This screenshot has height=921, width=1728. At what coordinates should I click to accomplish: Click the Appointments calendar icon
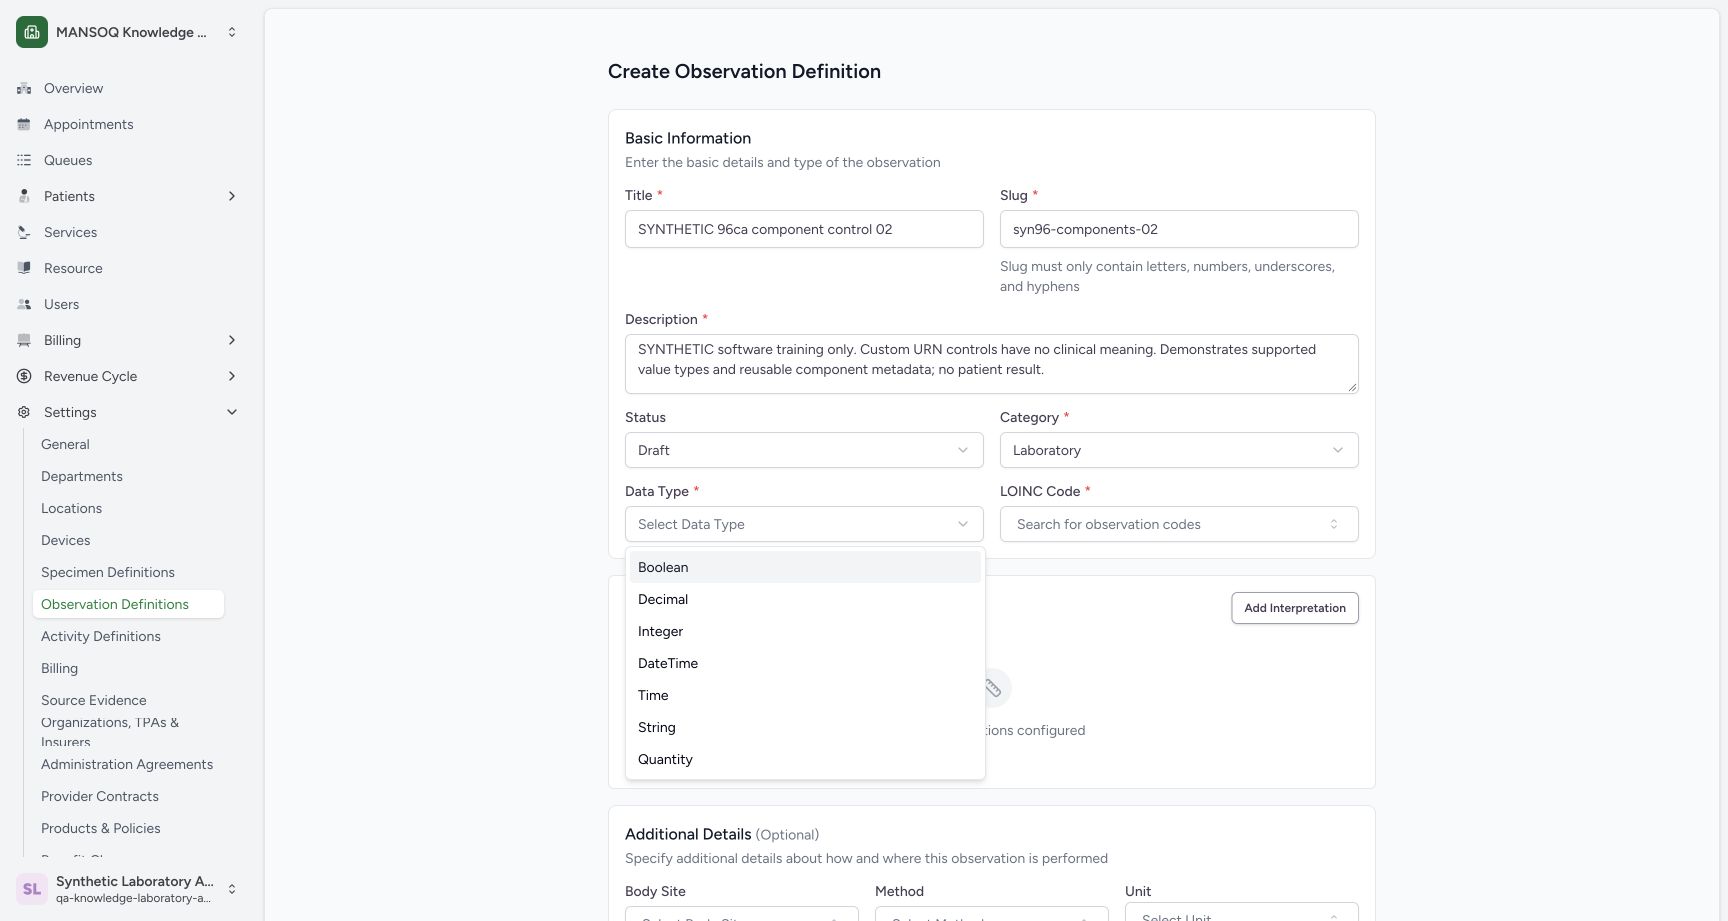click(24, 124)
